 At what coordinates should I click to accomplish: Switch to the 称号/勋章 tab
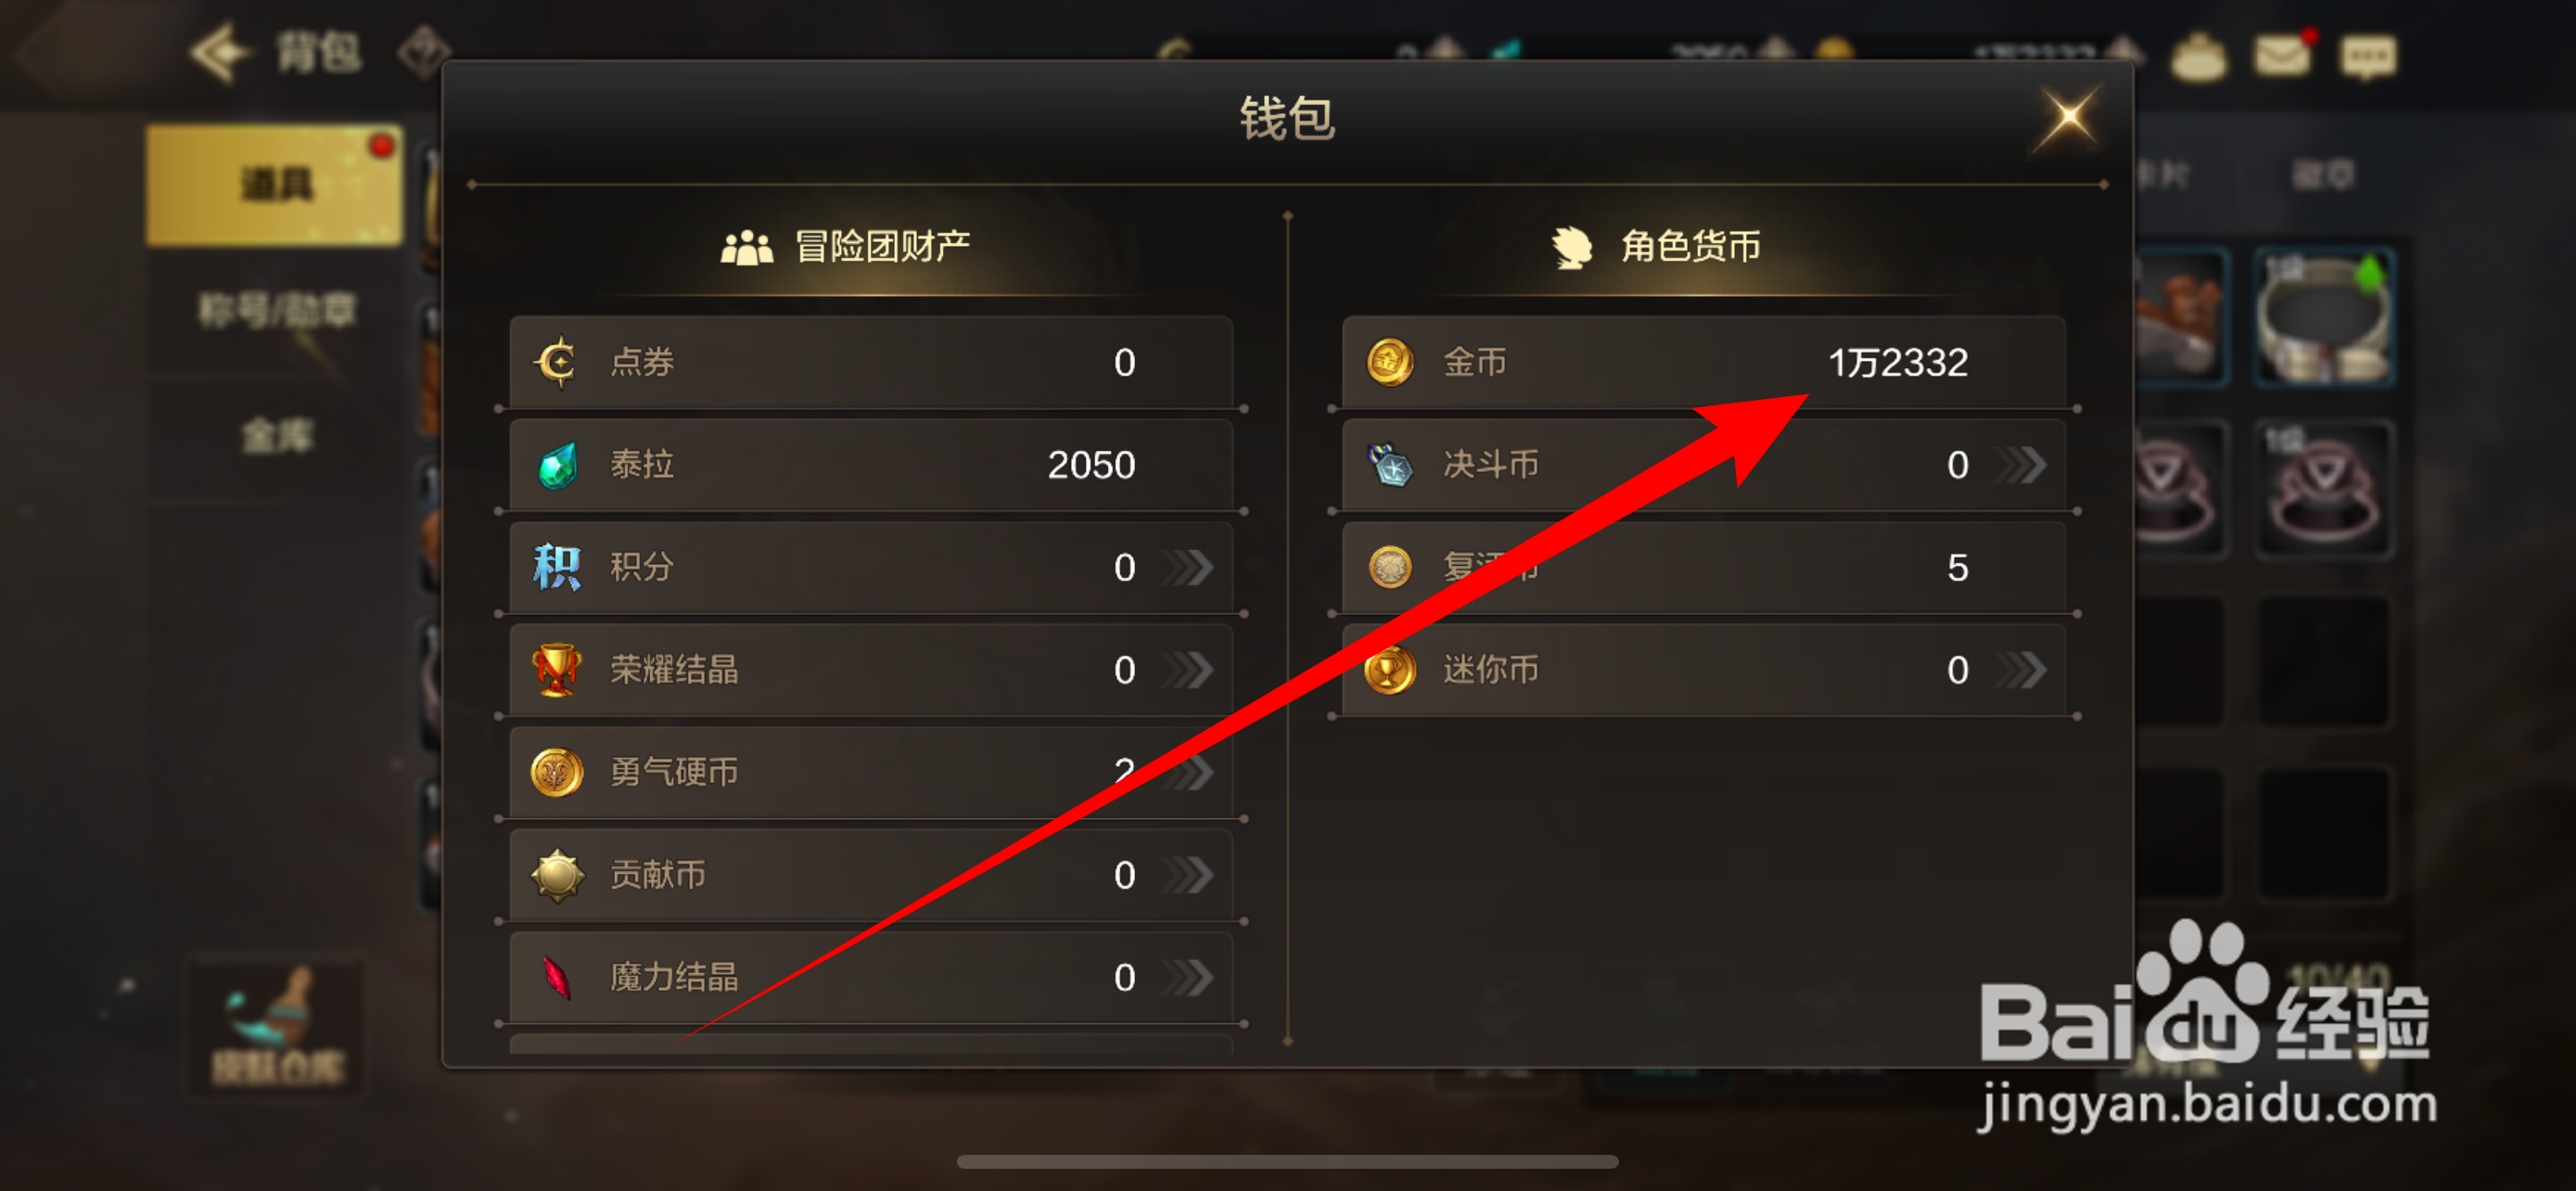(x=277, y=310)
